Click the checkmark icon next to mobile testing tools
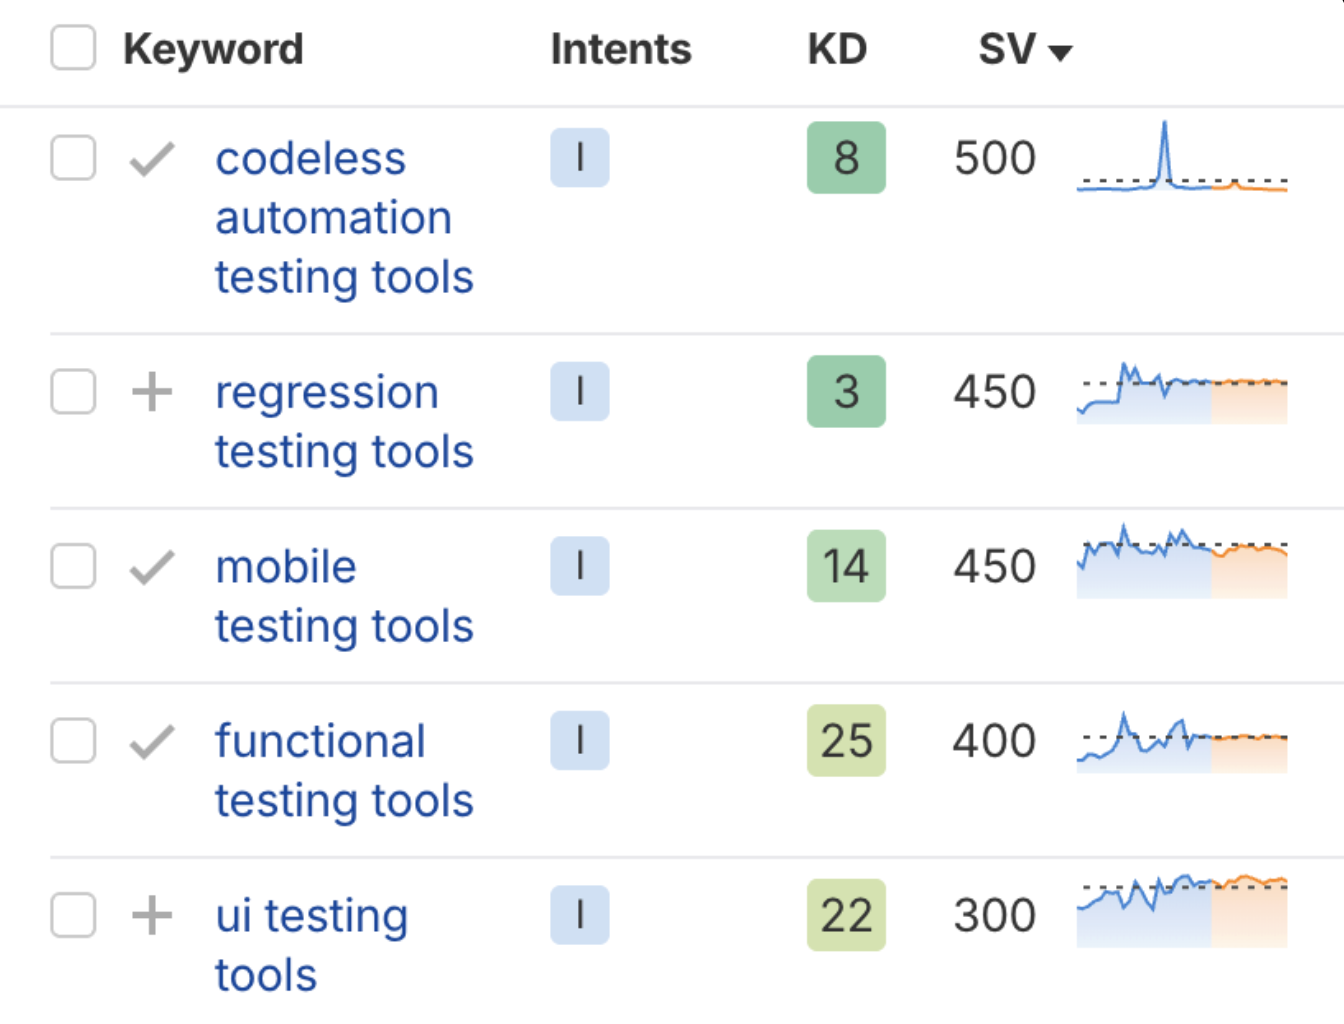 point(150,567)
